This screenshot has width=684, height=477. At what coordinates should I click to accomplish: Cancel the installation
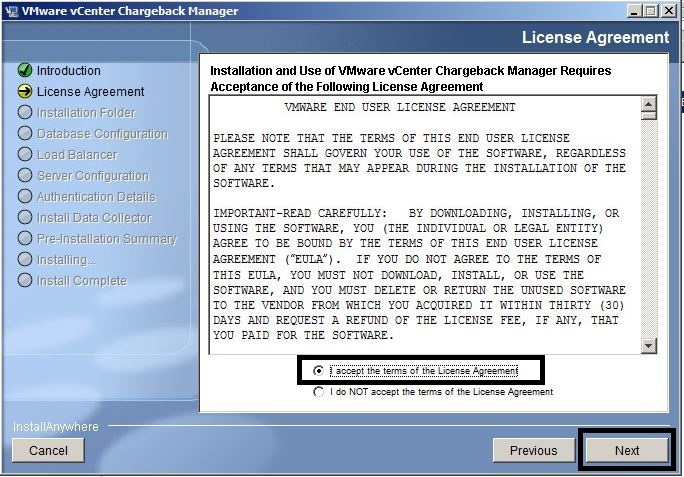[x=48, y=450]
